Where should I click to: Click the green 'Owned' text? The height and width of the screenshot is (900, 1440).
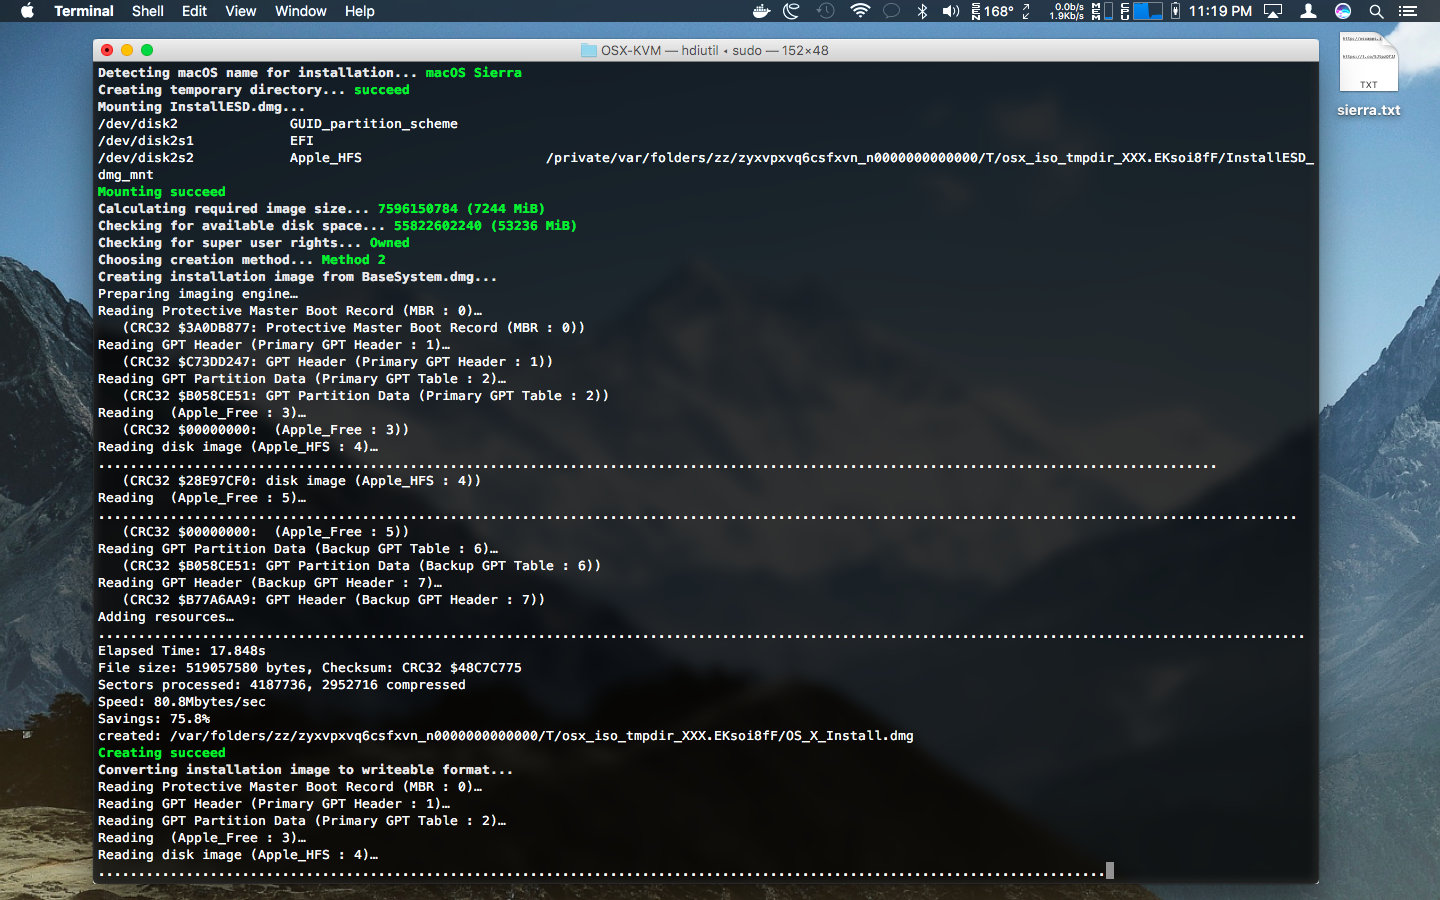tap(390, 242)
